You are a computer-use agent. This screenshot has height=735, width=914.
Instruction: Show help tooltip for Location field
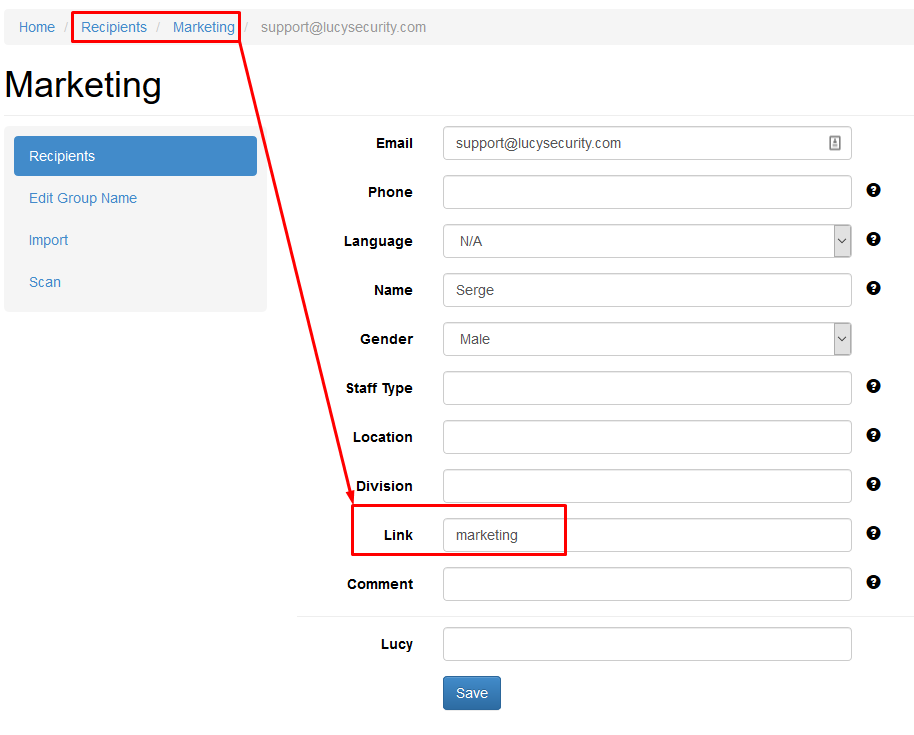coord(873,435)
